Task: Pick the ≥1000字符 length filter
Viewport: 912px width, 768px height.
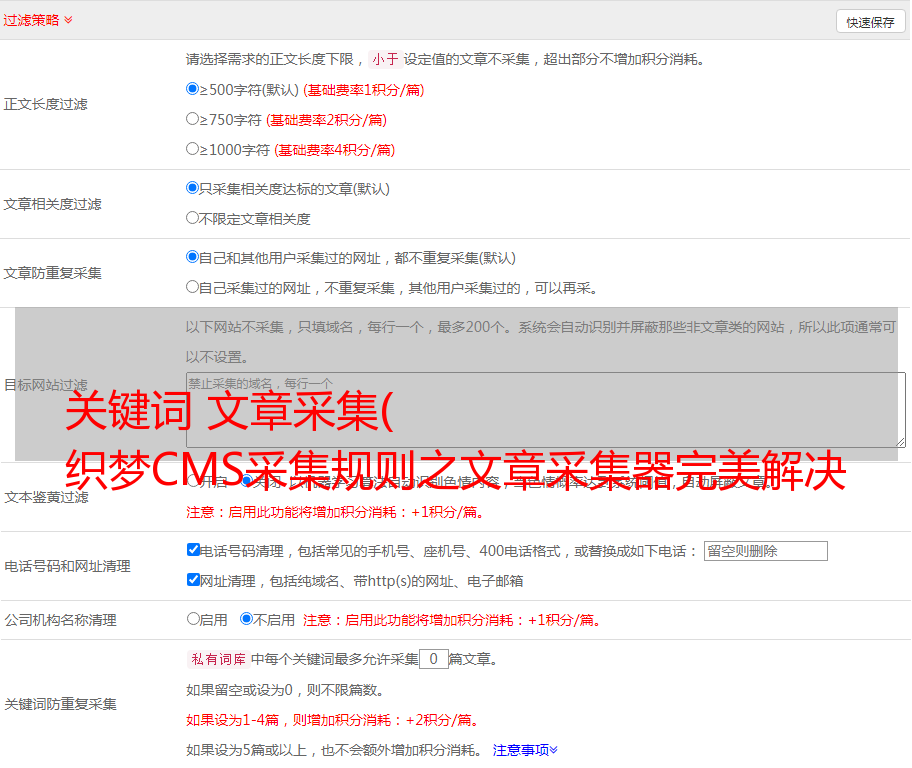Action: click(193, 149)
